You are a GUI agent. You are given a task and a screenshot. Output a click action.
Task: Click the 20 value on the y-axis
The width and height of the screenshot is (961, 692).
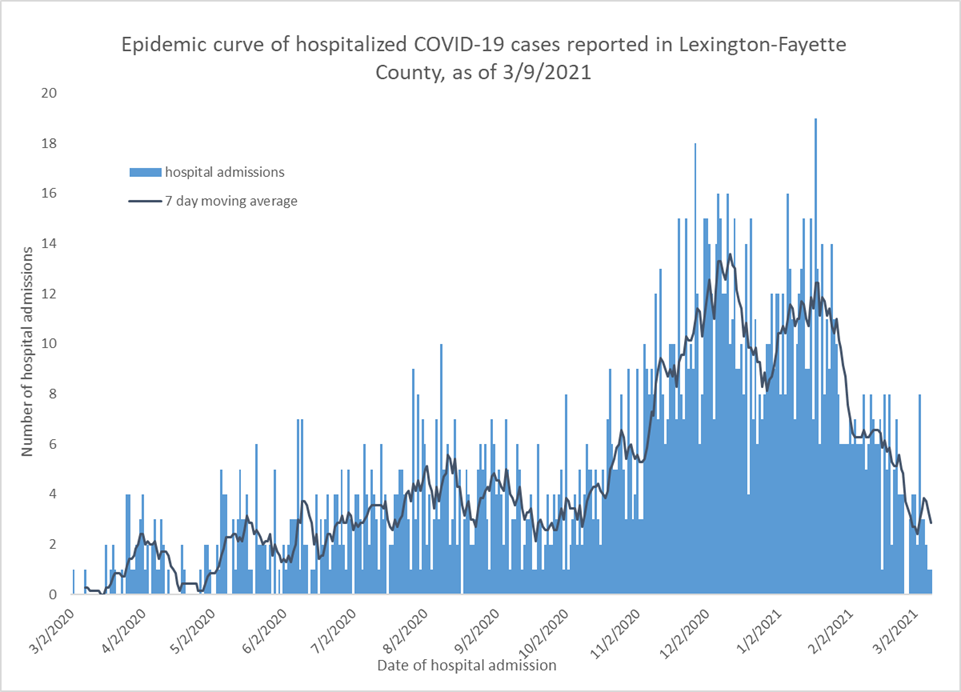(48, 93)
